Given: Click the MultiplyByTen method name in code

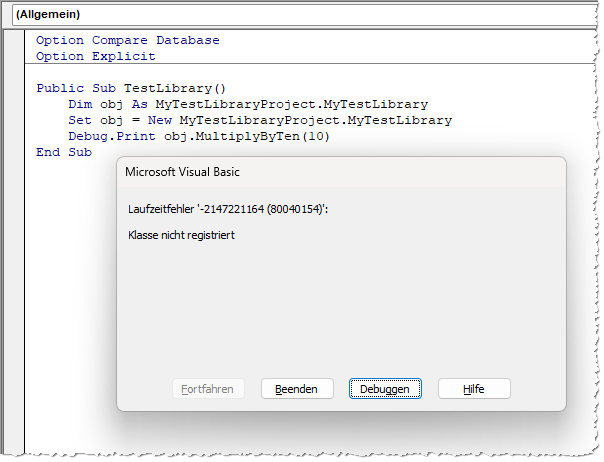Looking at the screenshot, I should coord(248,136).
